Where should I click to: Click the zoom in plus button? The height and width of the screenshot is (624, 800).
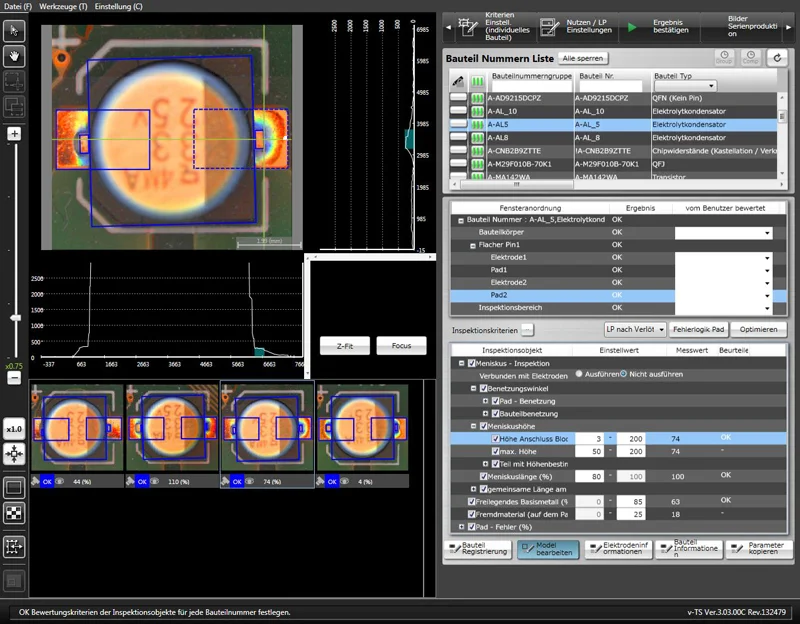pos(14,134)
